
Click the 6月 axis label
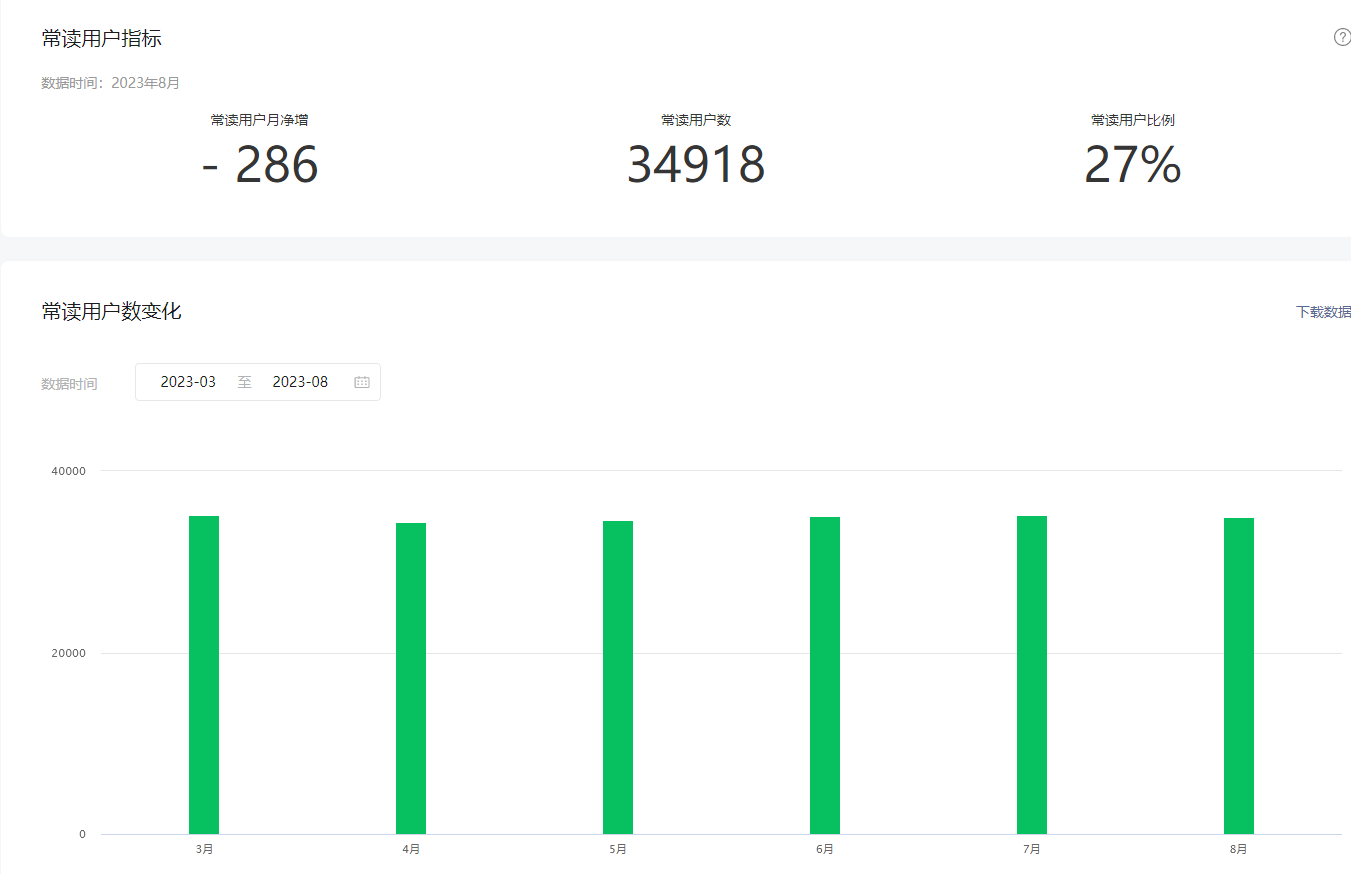coord(825,849)
